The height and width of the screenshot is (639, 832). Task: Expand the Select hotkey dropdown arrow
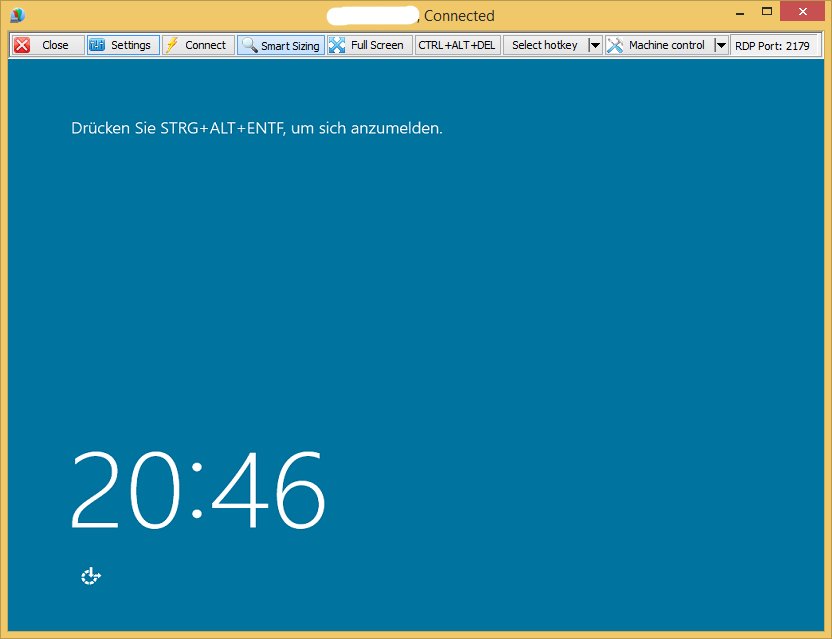(x=595, y=45)
